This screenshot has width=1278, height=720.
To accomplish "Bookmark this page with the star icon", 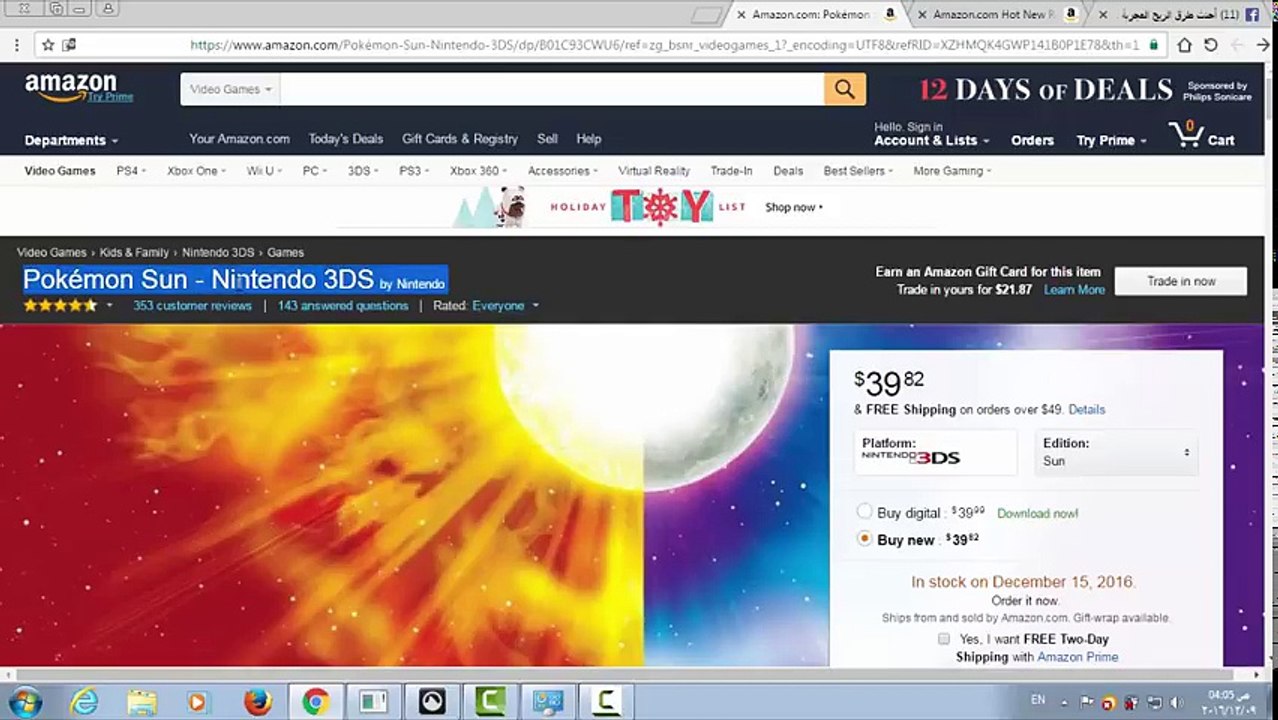I will [x=47, y=45].
